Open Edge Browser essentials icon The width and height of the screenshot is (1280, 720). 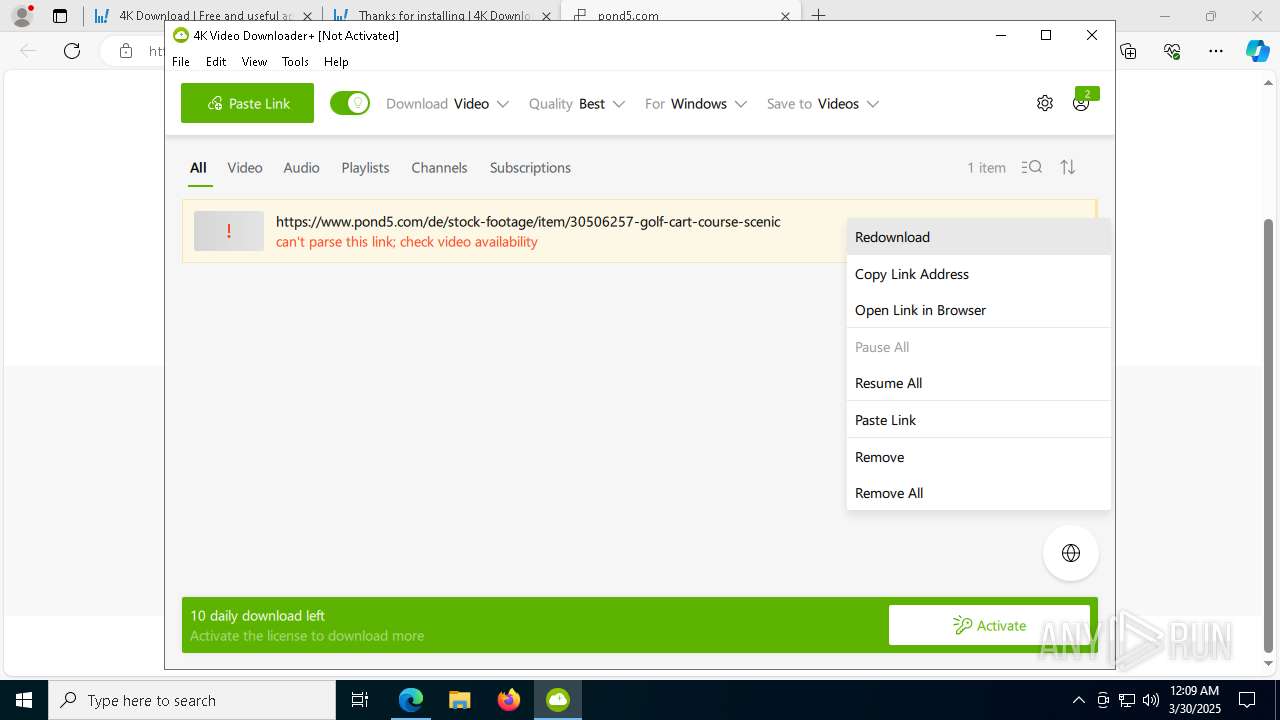click(x=1172, y=51)
